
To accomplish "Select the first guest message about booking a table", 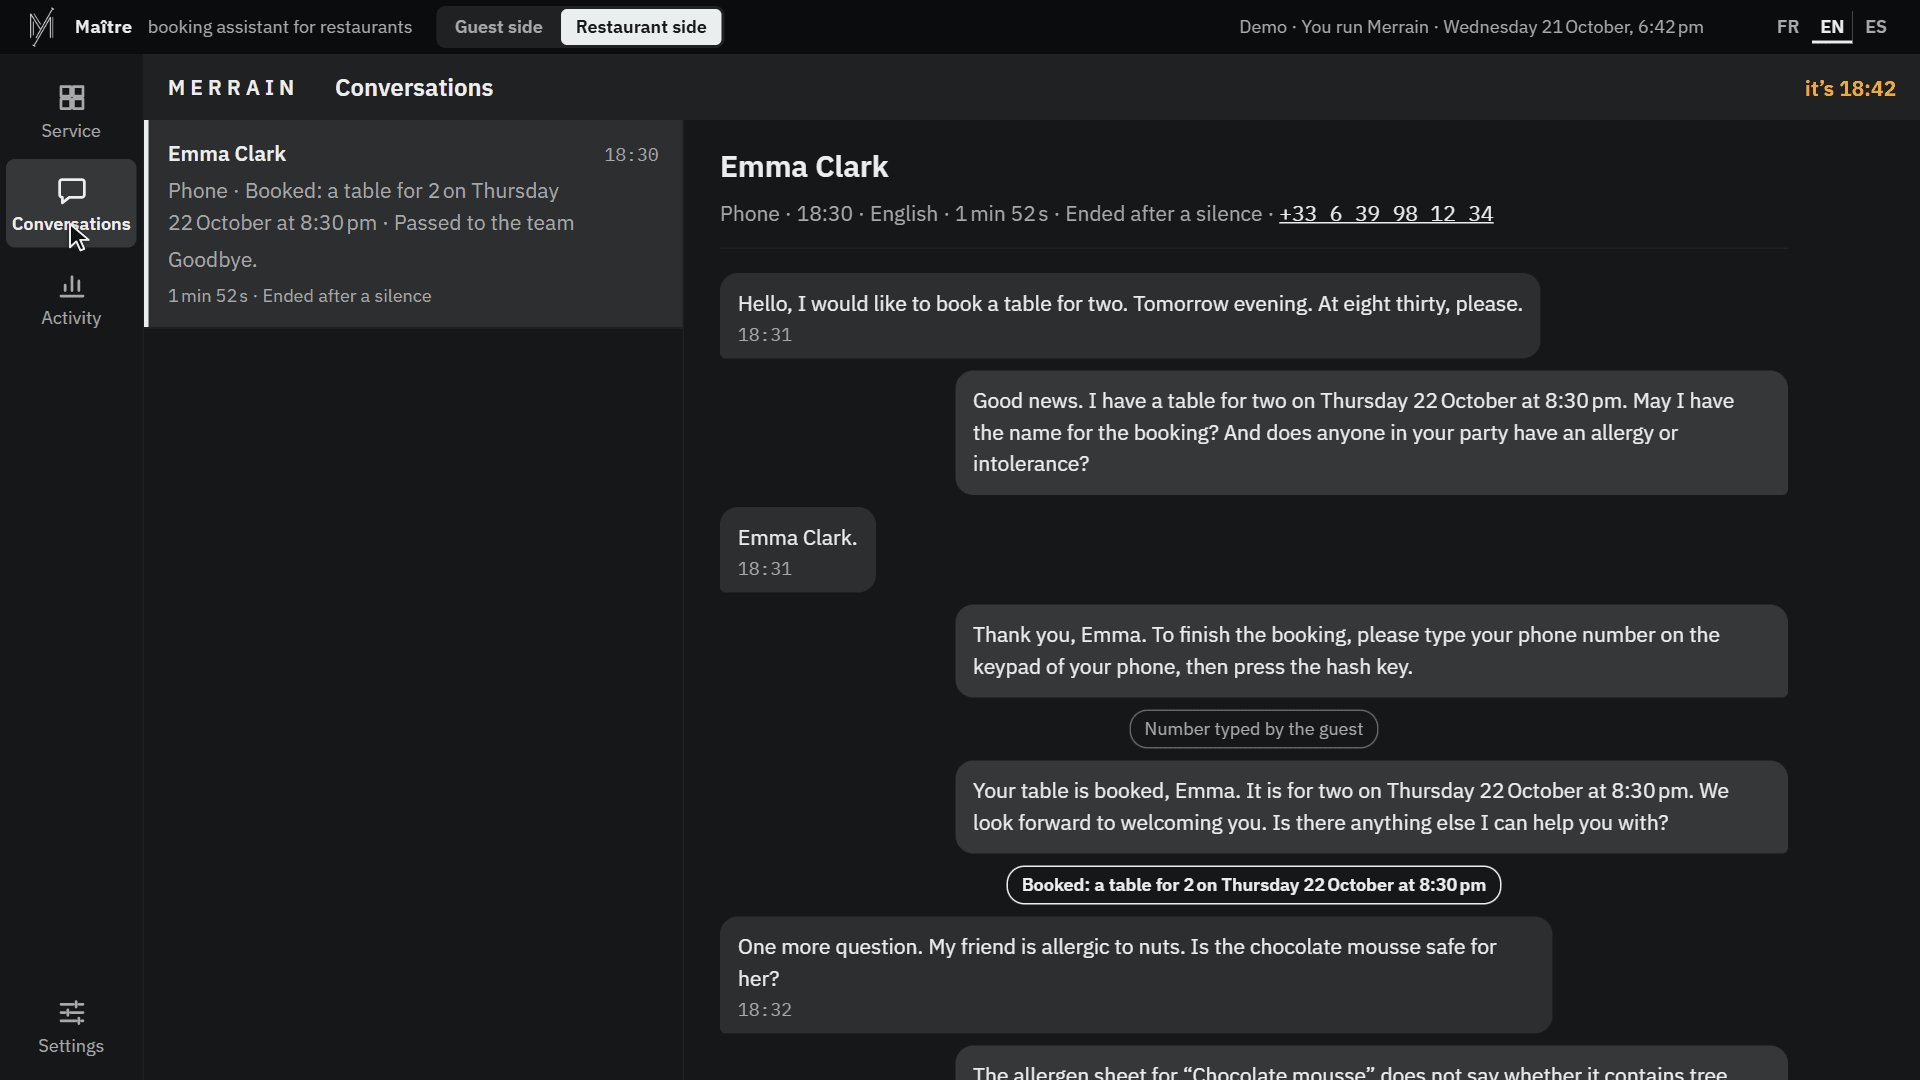I will [x=1130, y=316].
